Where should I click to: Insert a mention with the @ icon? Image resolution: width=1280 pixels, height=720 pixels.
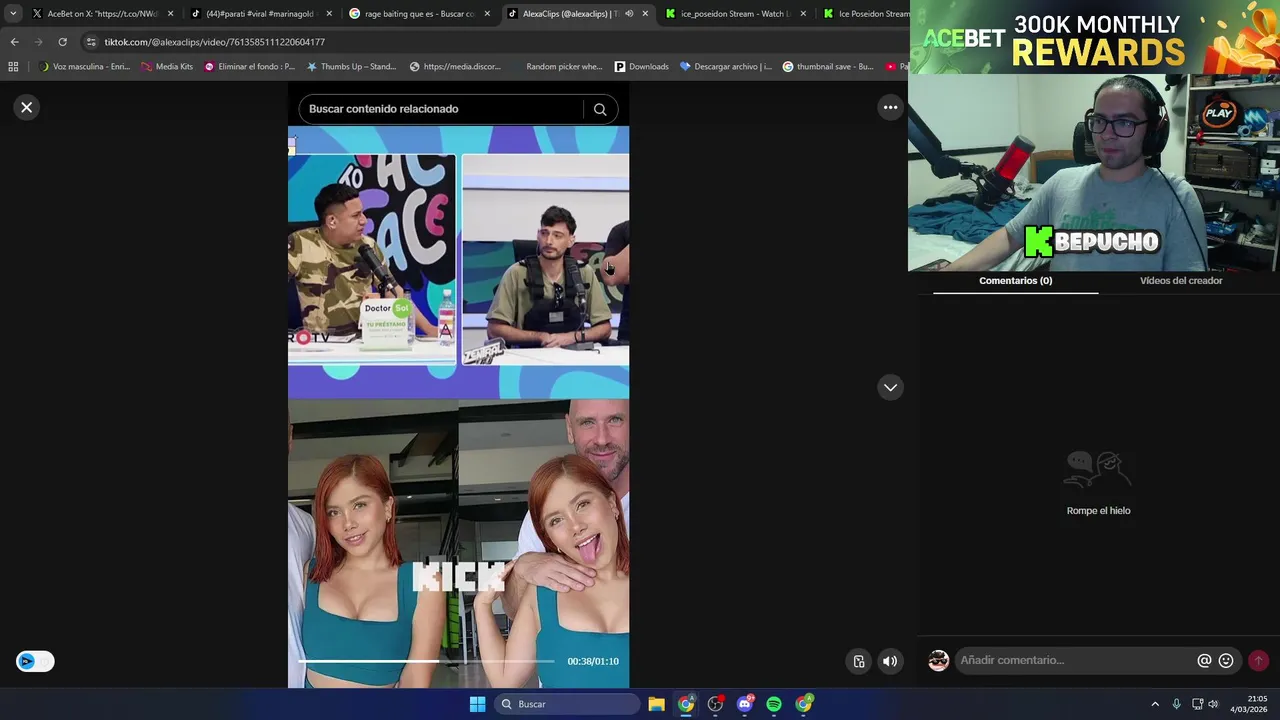(1204, 660)
